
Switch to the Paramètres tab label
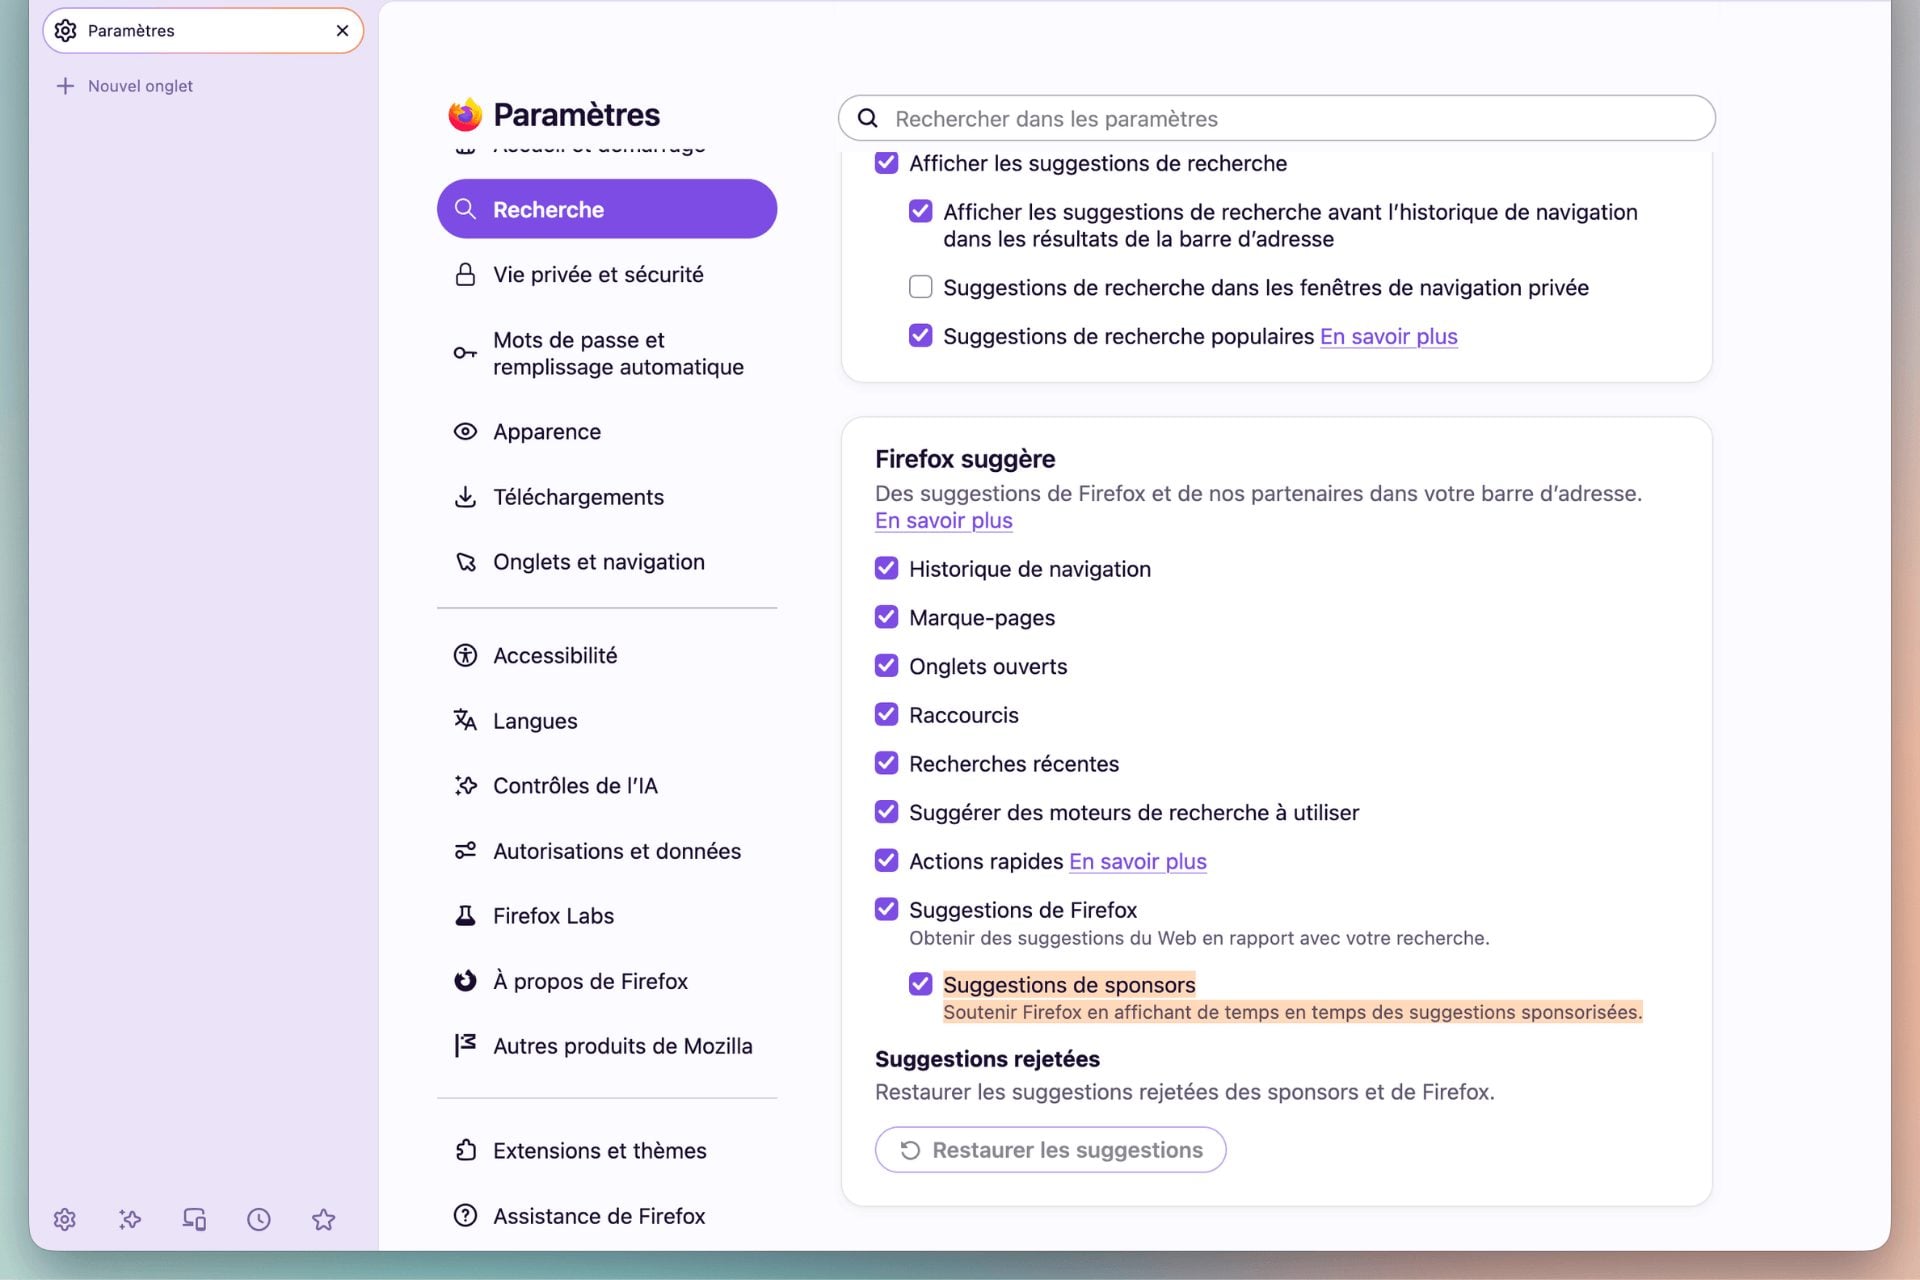131,31
